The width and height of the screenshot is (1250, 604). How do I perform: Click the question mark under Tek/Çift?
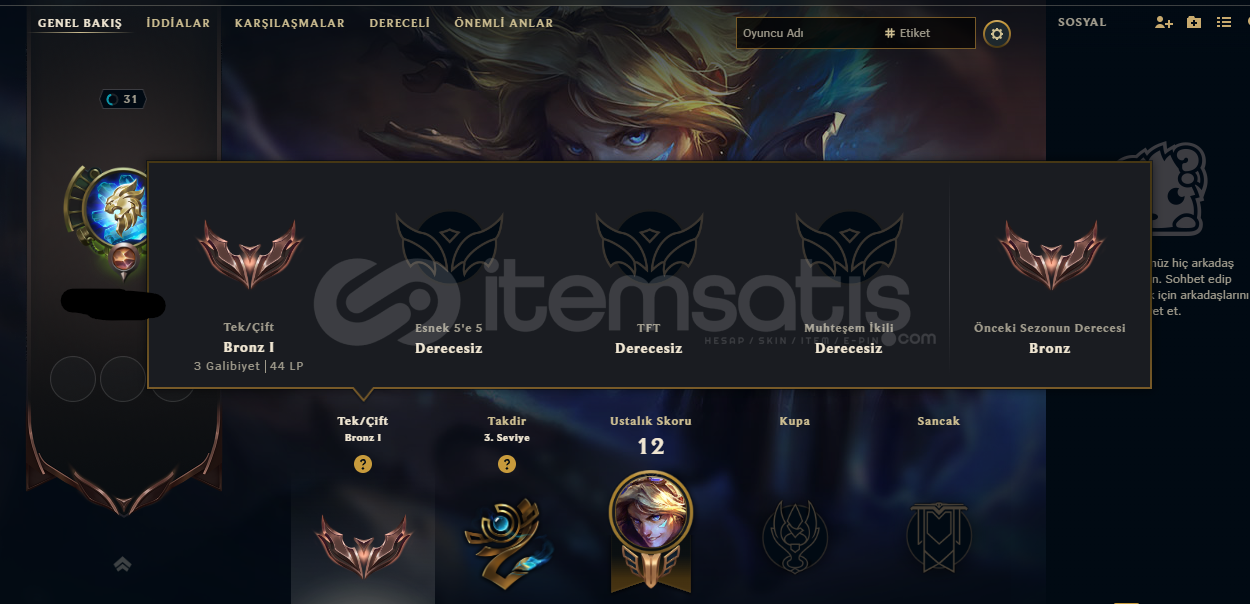click(363, 464)
